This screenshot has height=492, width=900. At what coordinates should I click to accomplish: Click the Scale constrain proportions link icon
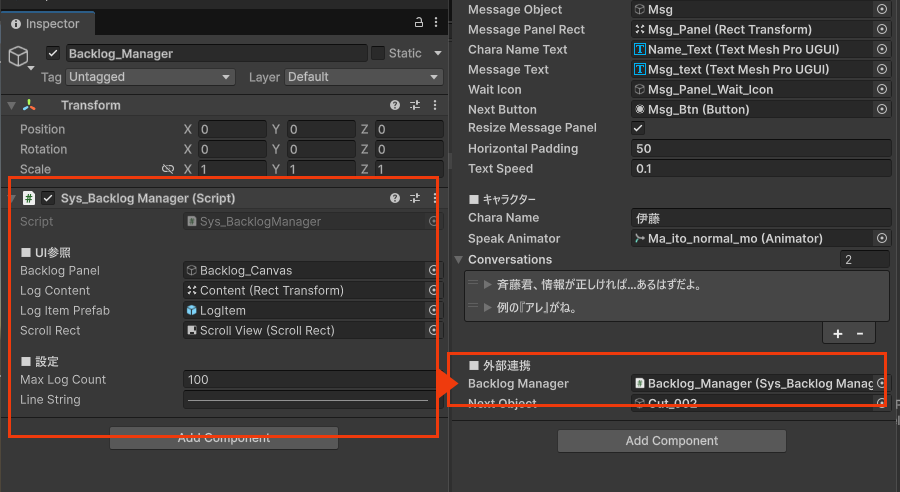pos(168,169)
